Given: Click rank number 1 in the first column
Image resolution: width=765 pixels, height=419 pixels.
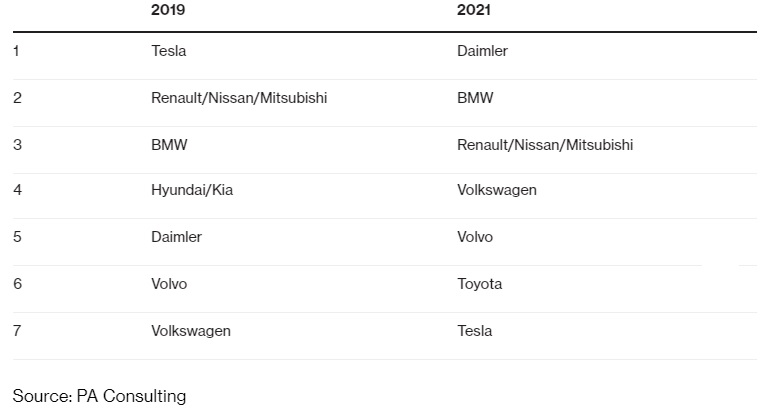Looking at the screenshot, I should click(16, 51).
